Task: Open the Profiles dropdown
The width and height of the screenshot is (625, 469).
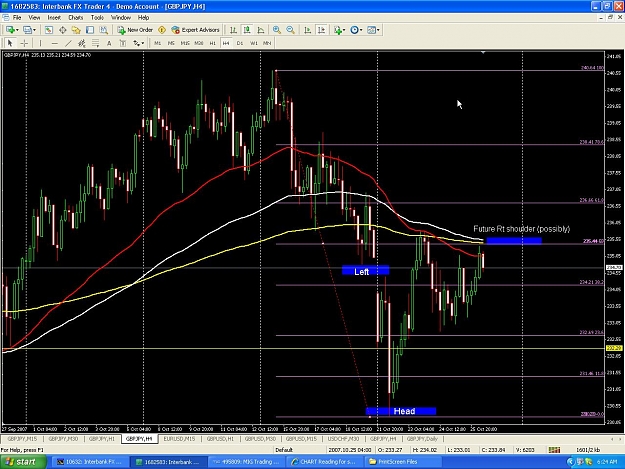Action: pos(29,30)
